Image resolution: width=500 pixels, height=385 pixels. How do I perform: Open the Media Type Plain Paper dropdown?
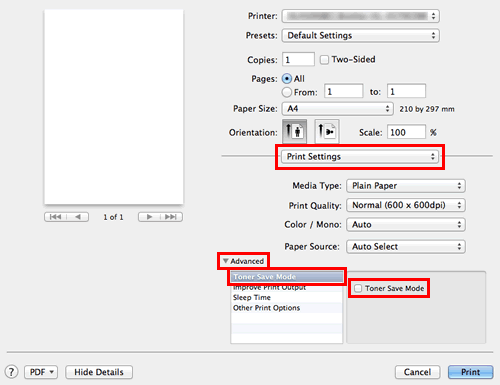tap(406, 186)
